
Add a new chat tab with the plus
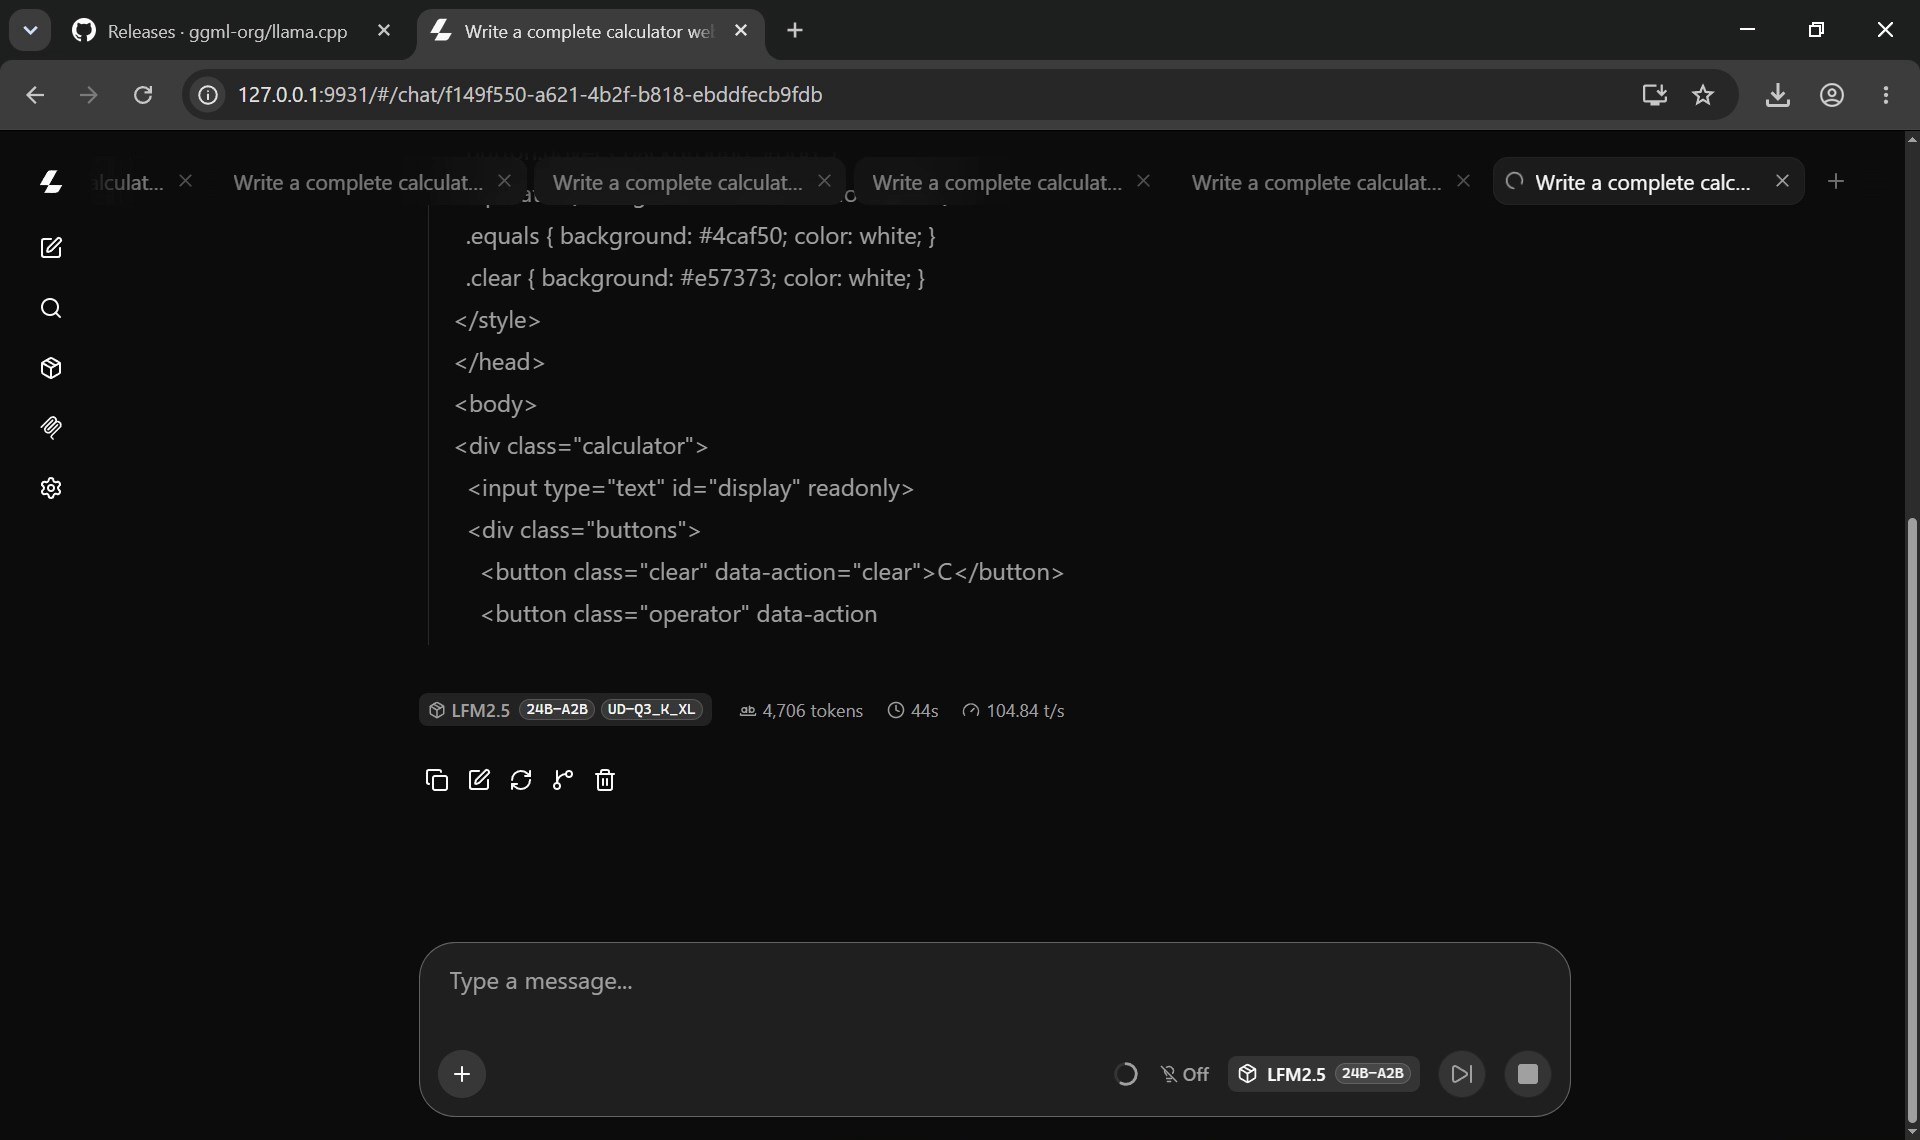pos(1836,181)
